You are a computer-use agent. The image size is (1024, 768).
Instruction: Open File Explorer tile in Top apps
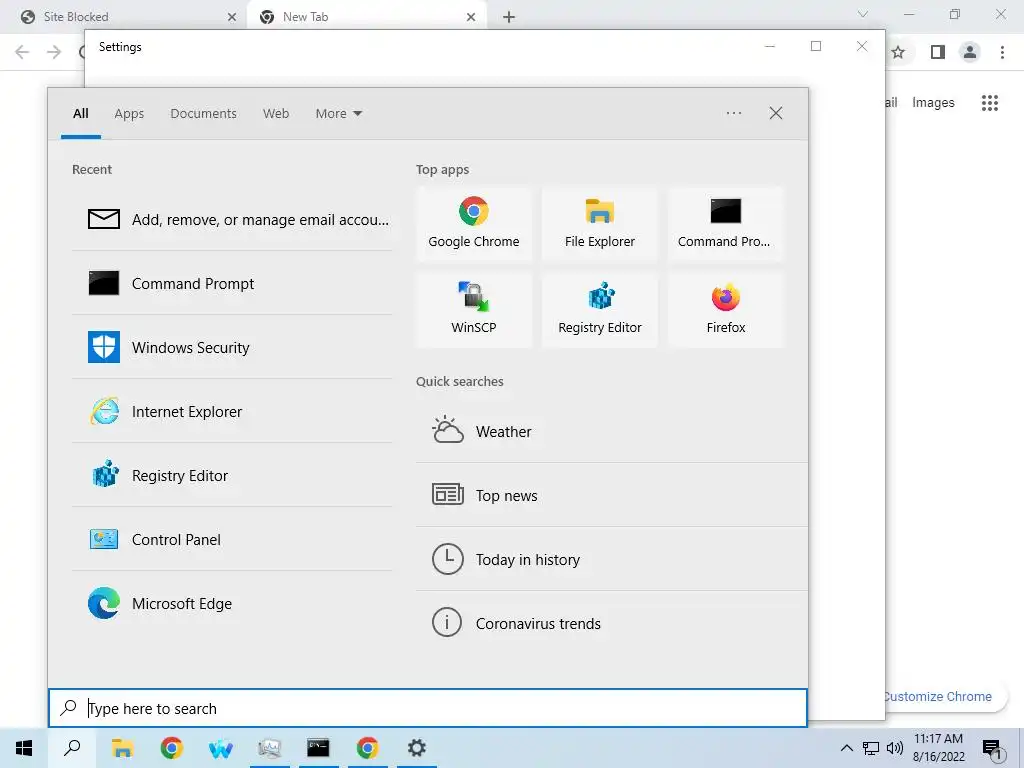click(600, 224)
